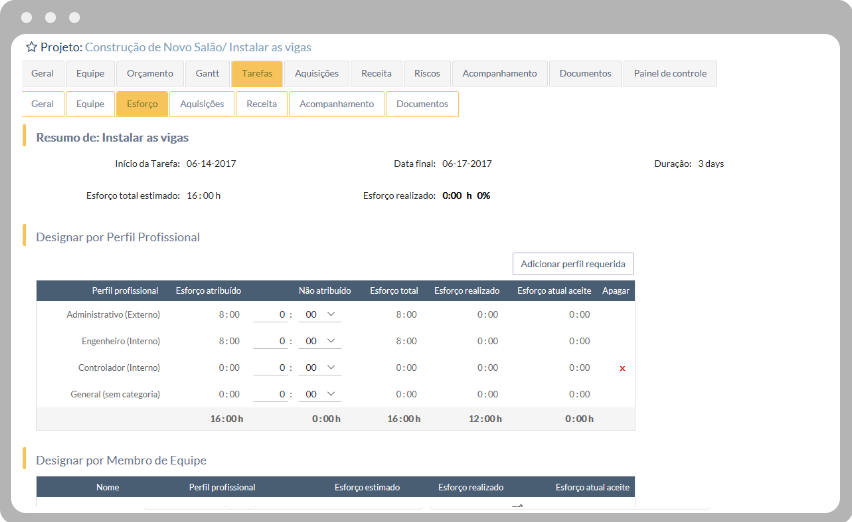Screen dimensions: 852x522
Task: Open the Aquisições sub-tab under Tarefas
Action: pos(202,104)
